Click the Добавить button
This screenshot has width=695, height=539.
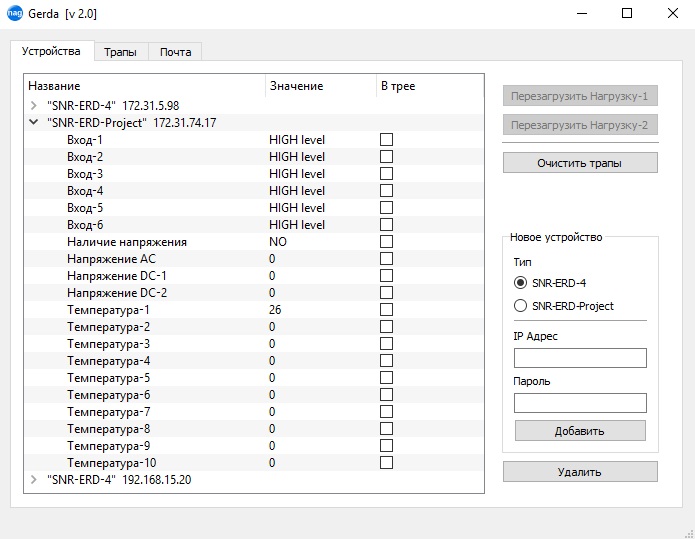(x=580, y=431)
